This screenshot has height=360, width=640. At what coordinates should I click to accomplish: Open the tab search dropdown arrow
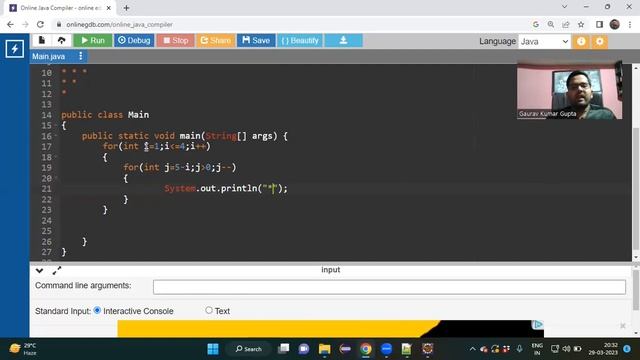coord(564,7)
